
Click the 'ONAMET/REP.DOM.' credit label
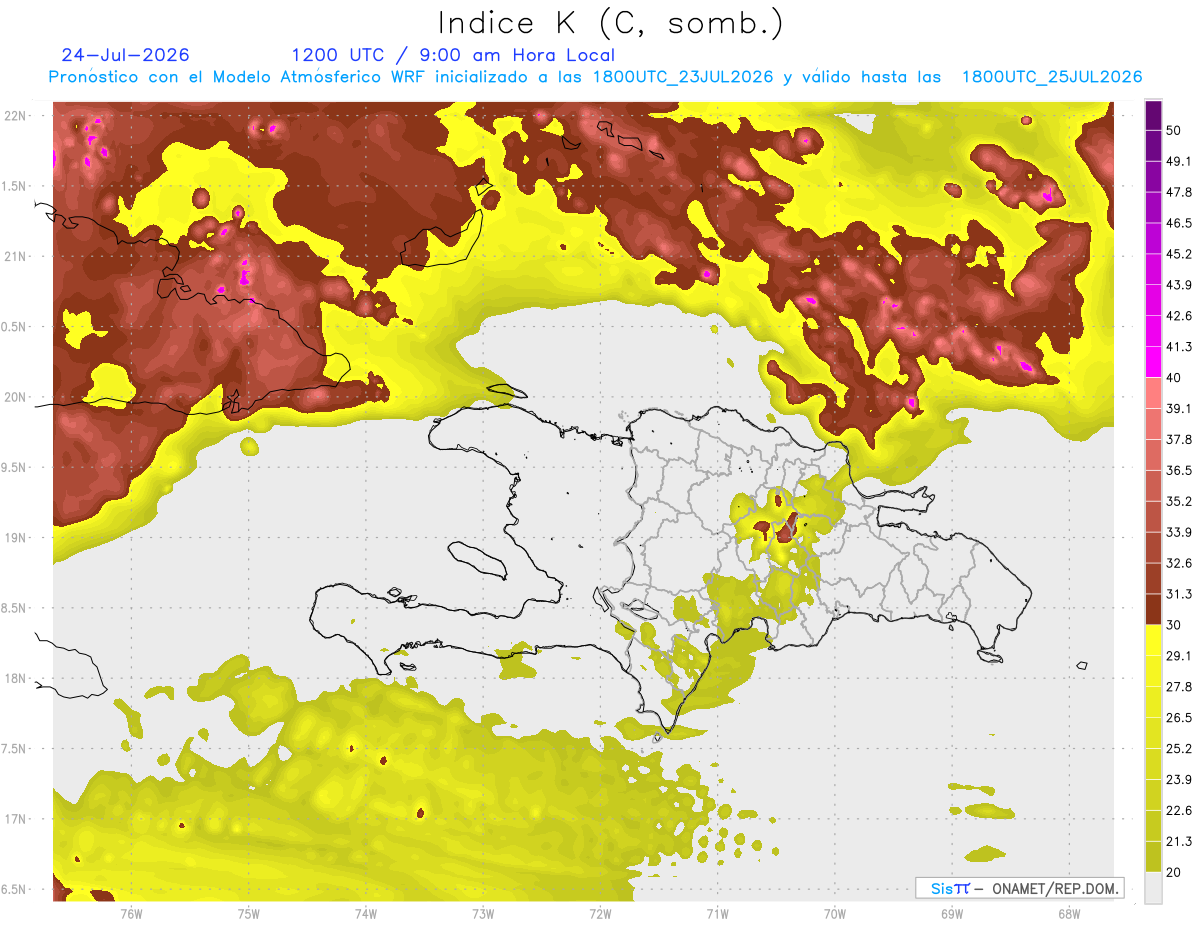(x=1055, y=888)
